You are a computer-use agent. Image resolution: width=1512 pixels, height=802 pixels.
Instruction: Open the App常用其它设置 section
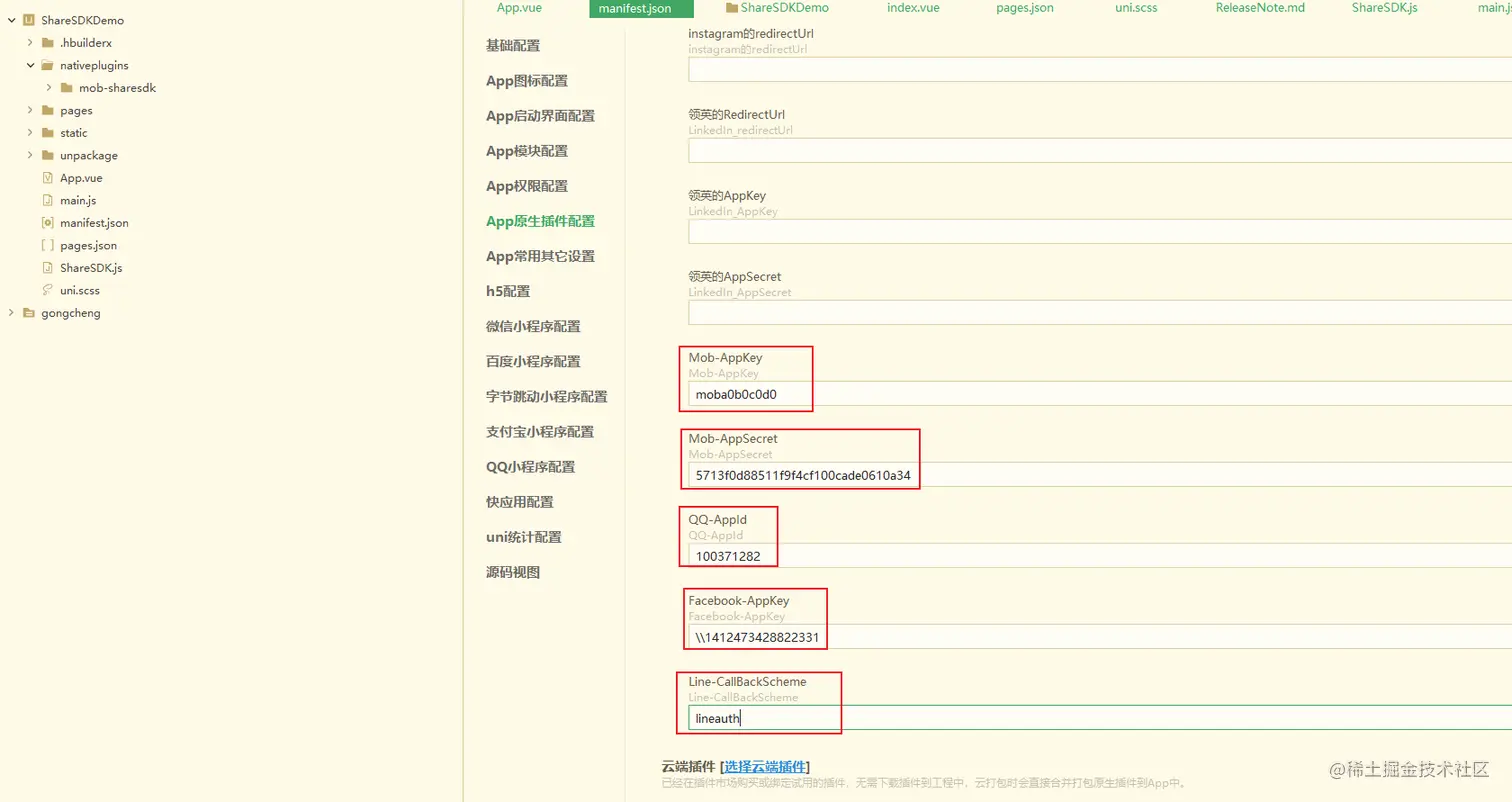point(540,256)
